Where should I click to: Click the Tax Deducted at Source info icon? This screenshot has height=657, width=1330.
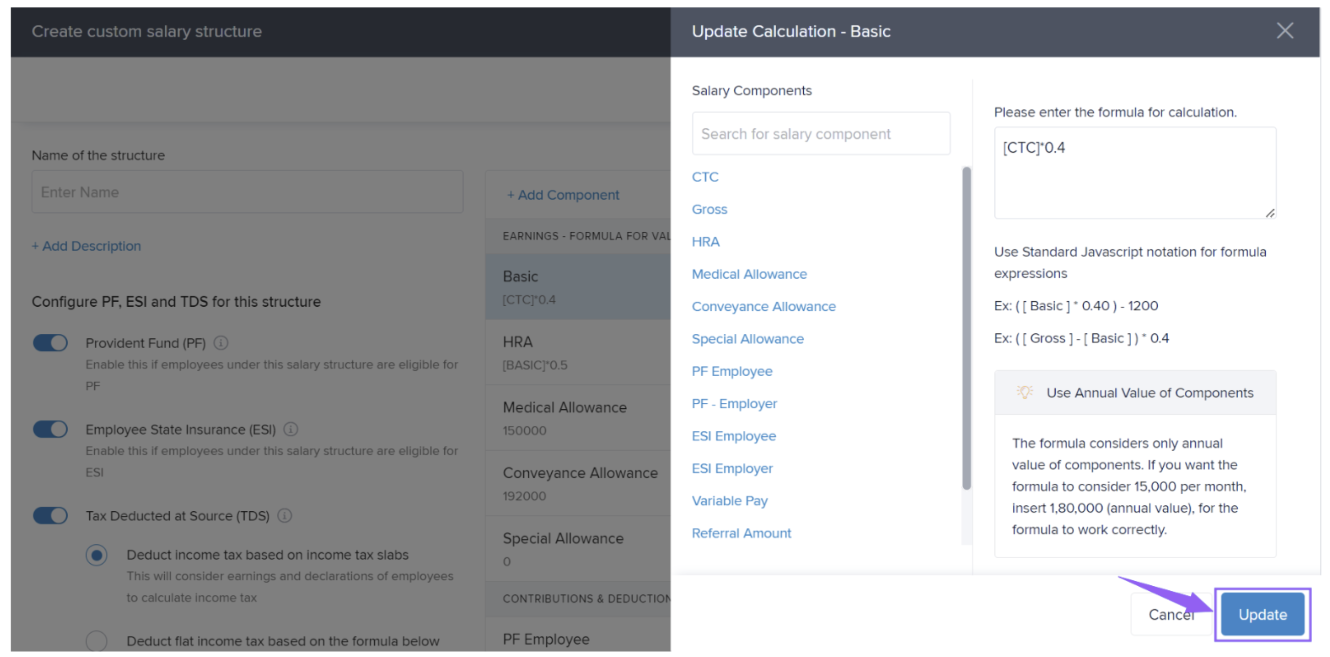[284, 516]
